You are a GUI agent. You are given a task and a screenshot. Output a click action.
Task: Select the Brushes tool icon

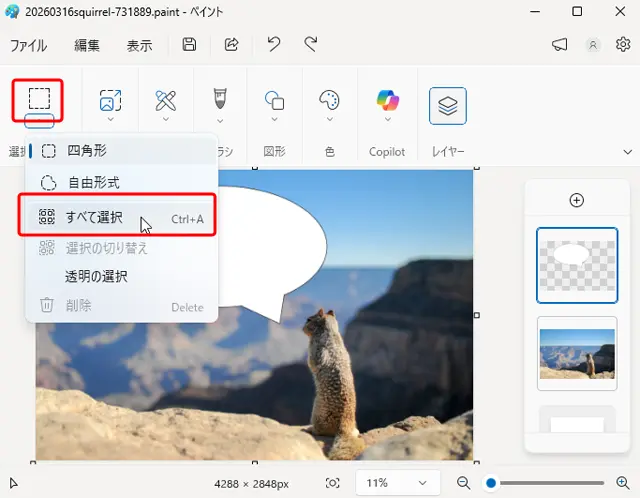coord(220,100)
